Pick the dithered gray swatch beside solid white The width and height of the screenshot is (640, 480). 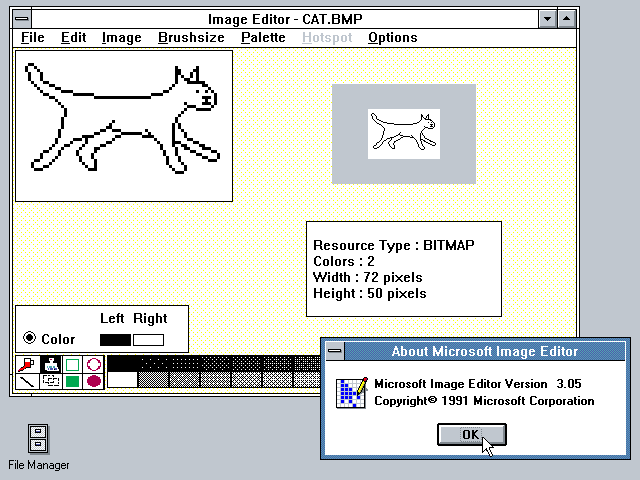pos(154,380)
